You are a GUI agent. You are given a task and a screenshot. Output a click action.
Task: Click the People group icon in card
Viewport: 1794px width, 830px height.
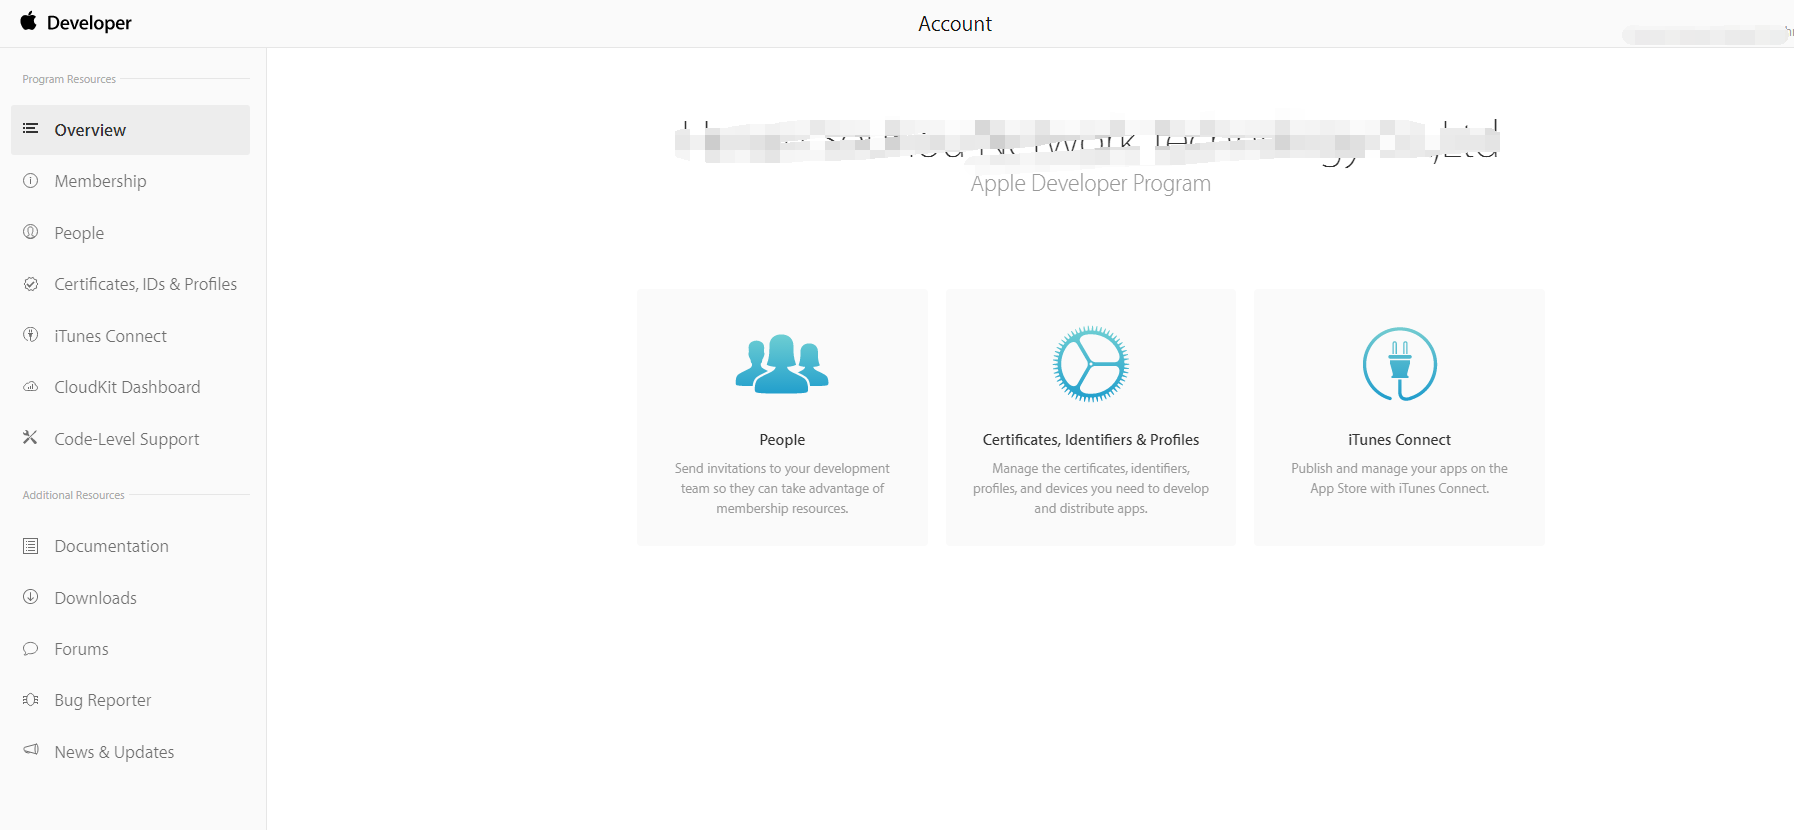782,364
